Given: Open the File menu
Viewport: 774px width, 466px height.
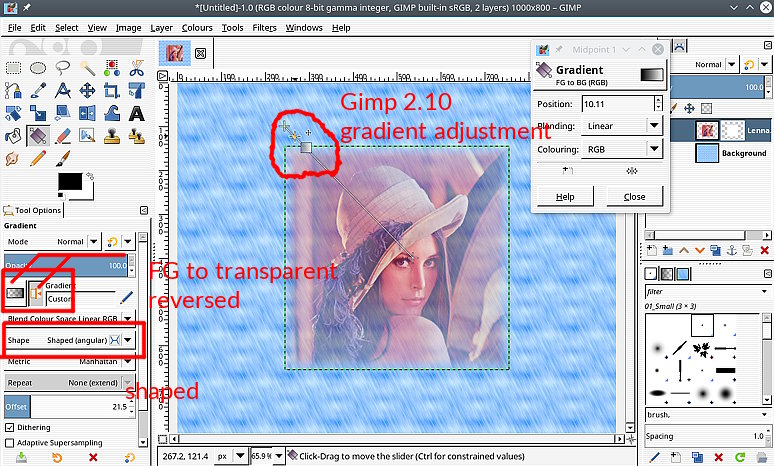Looking at the screenshot, I should click(14, 28).
